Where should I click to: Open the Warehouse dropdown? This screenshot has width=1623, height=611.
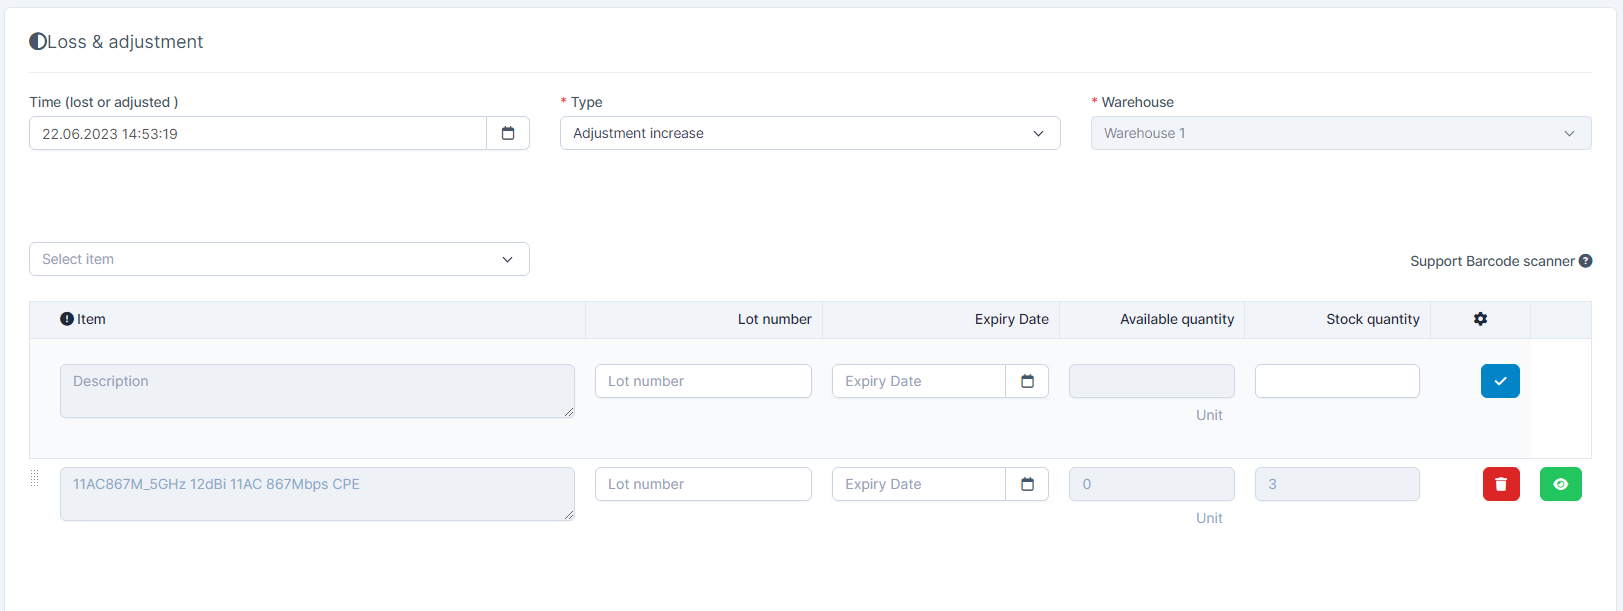coord(1340,133)
